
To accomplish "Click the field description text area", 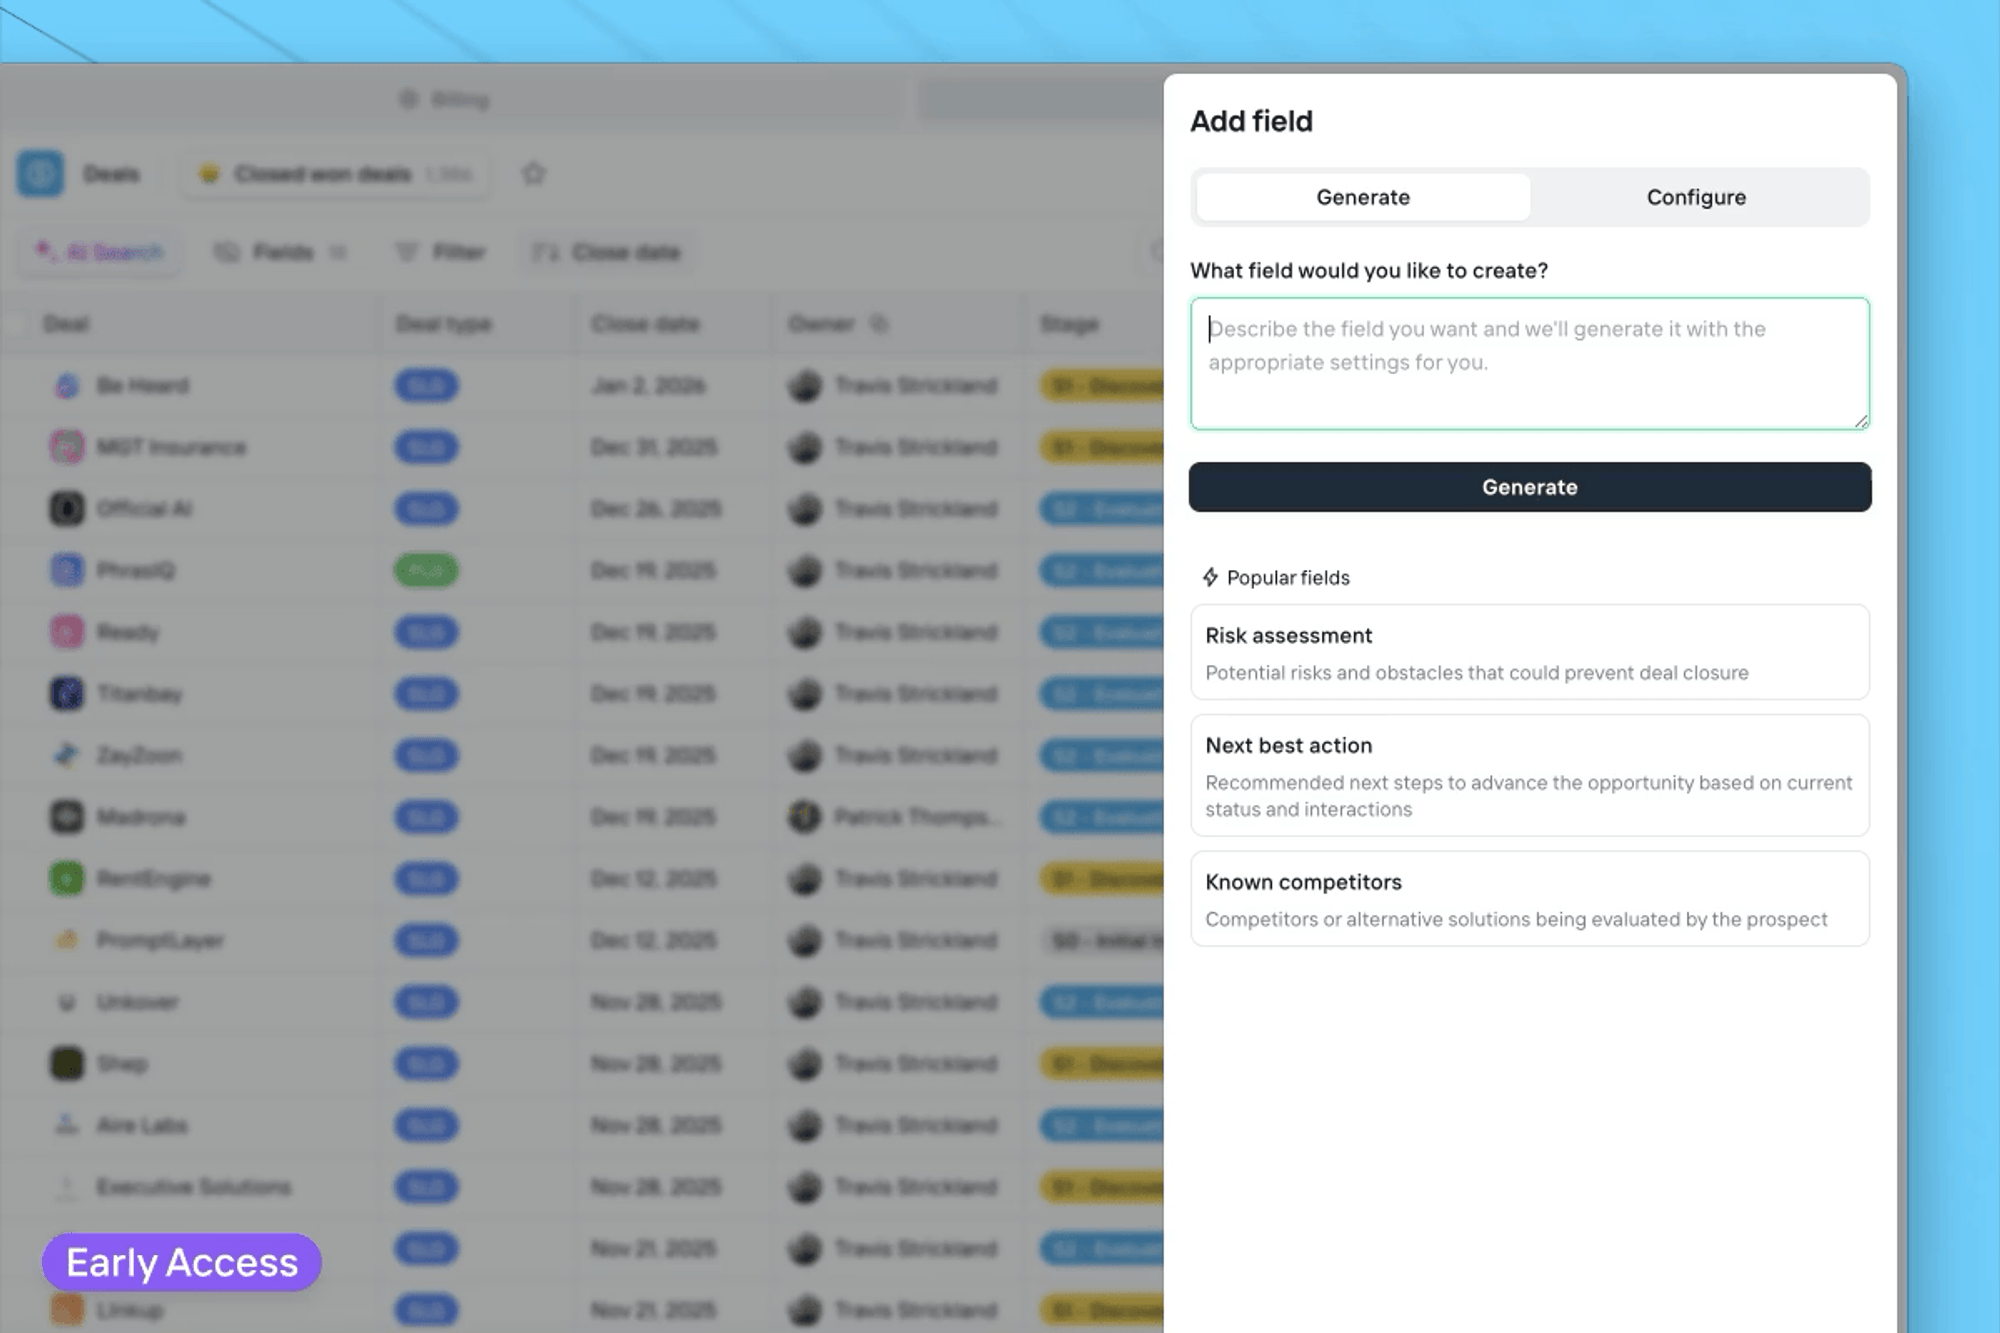I will (x=1528, y=363).
